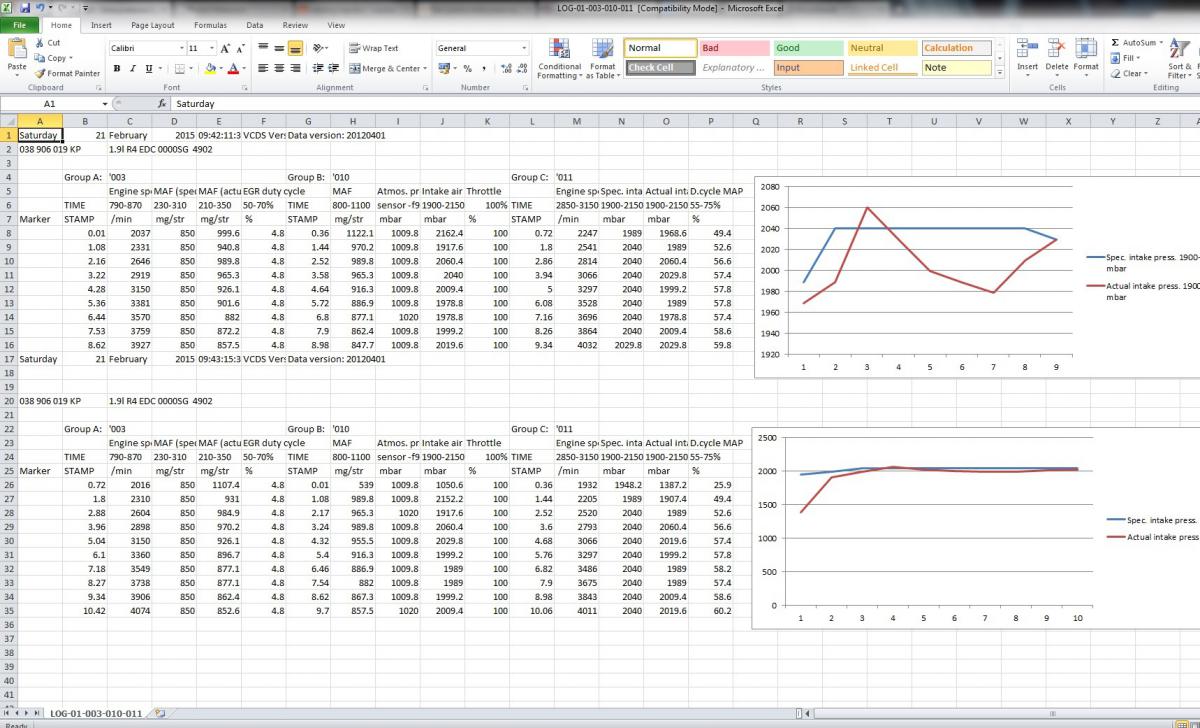
Task: Open the font size 11 dropdown
Action: [x=211, y=48]
